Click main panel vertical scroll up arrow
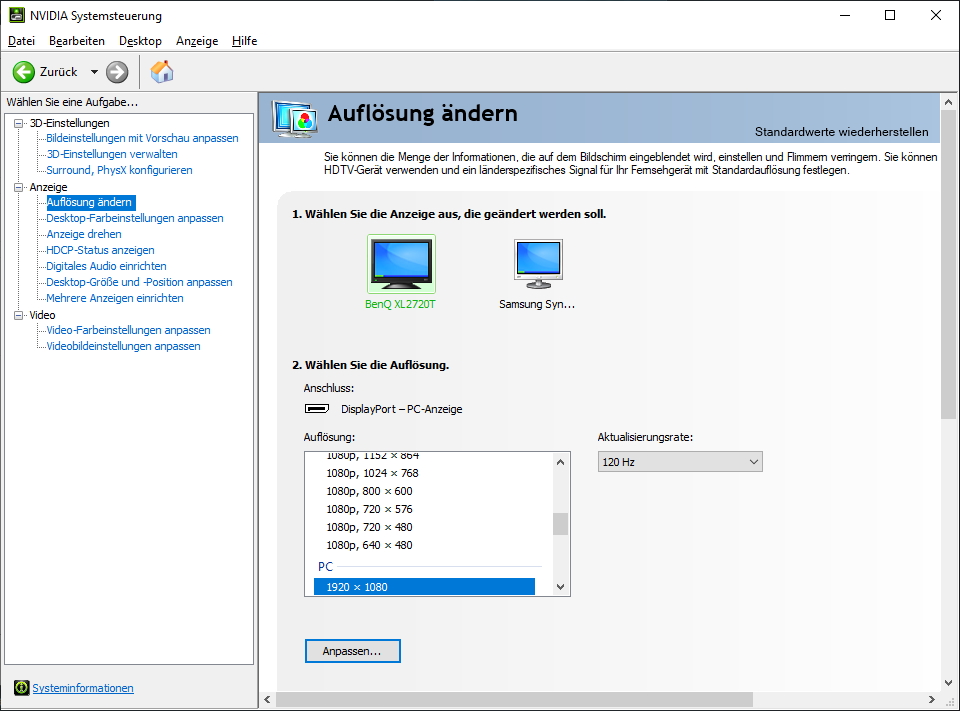 [x=948, y=102]
